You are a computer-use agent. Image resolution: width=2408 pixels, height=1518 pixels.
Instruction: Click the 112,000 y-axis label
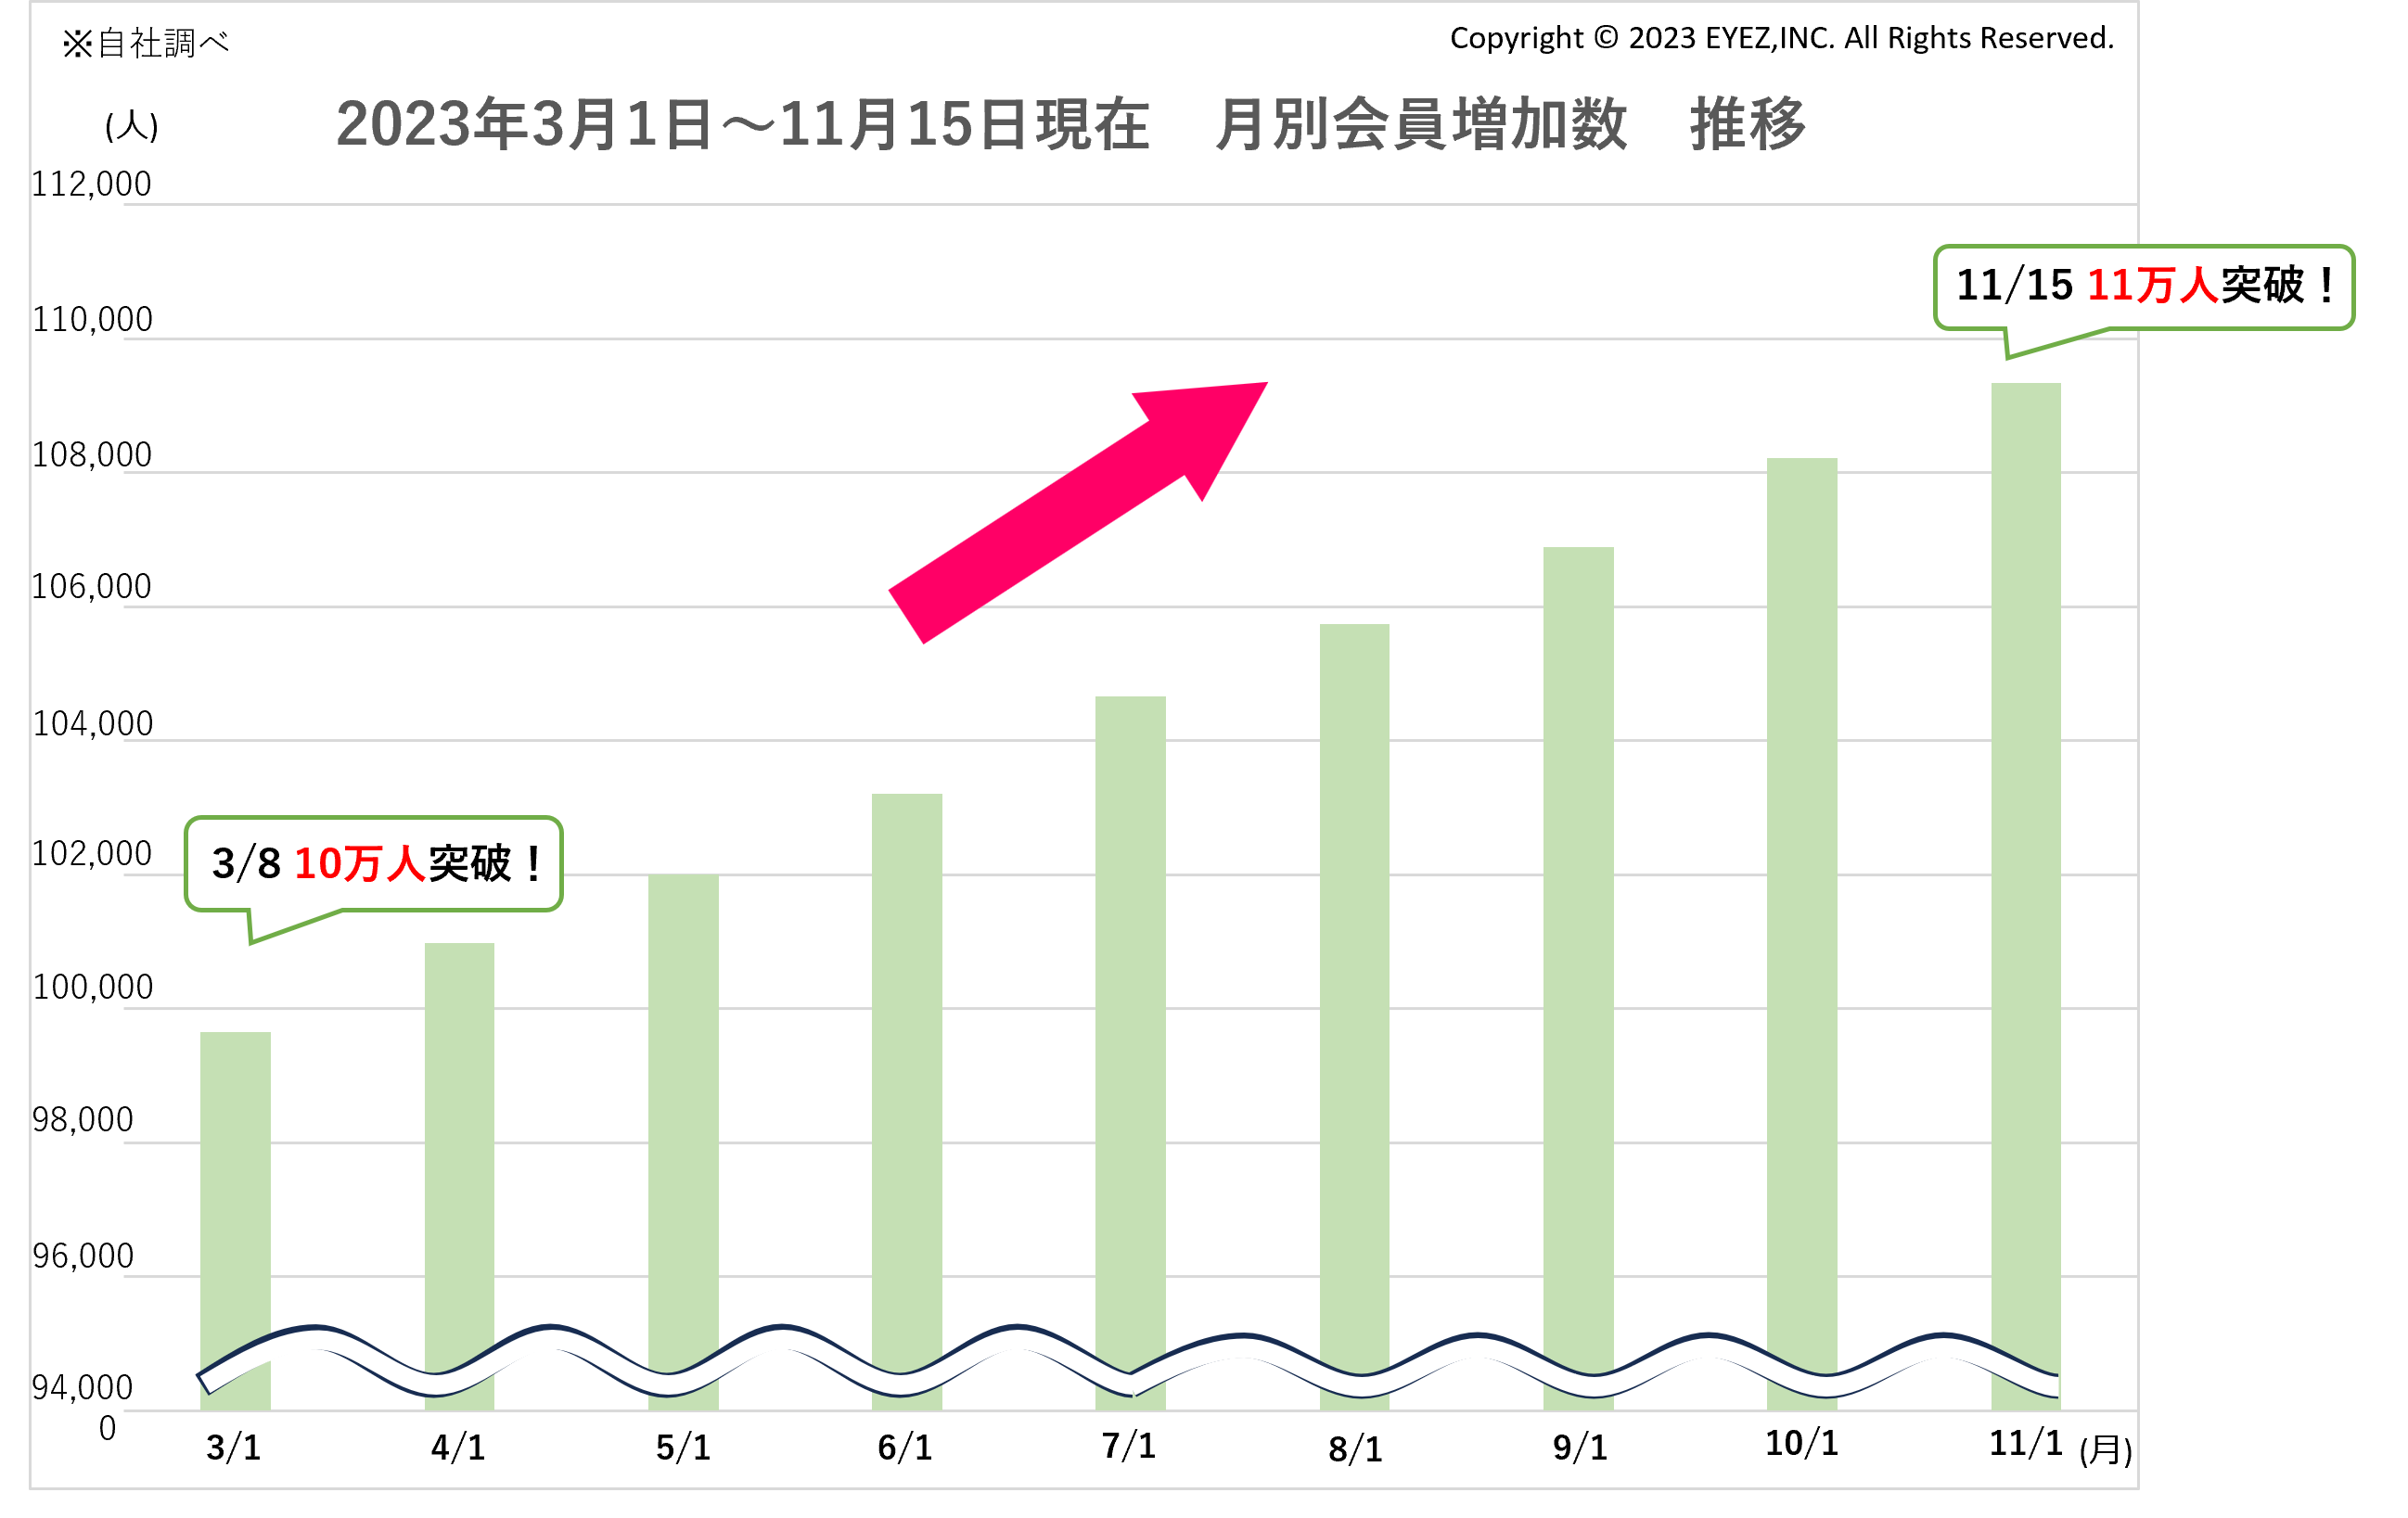click(91, 184)
